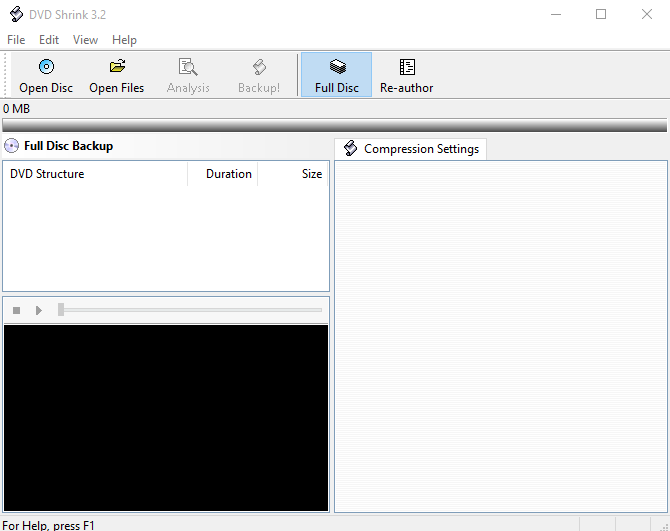Minimize the DVD Shrink window
Screen dimensions: 670x531
[x=556, y=14]
